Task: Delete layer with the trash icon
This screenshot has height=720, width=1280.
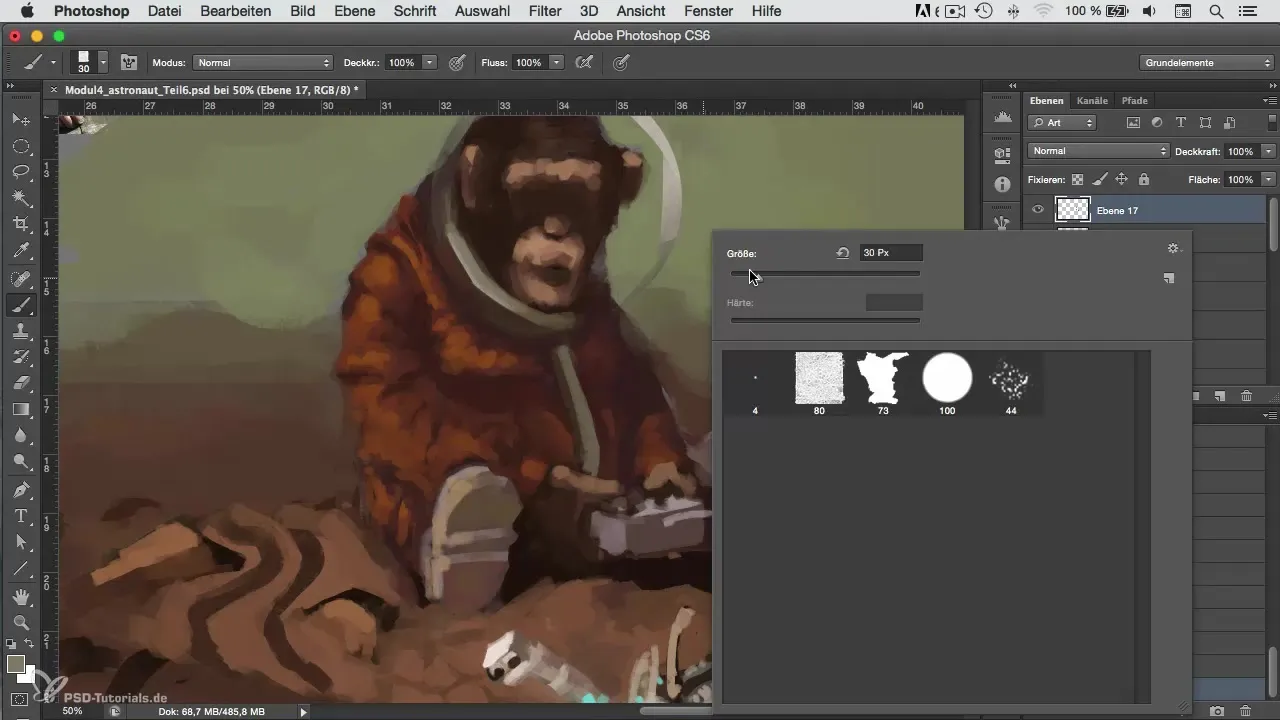Action: (1246, 396)
